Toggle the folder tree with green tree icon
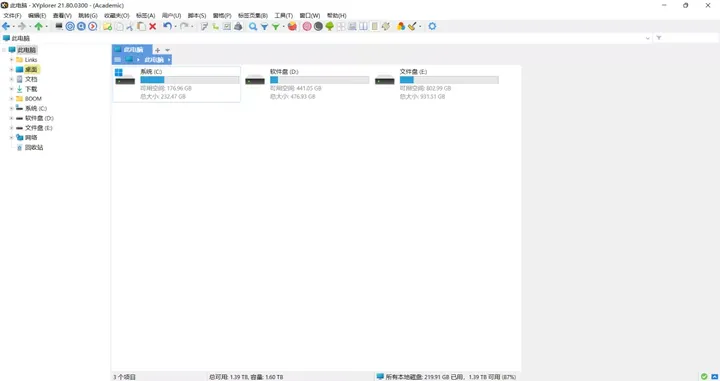This screenshot has width=720, height=381. click(330, 27)
